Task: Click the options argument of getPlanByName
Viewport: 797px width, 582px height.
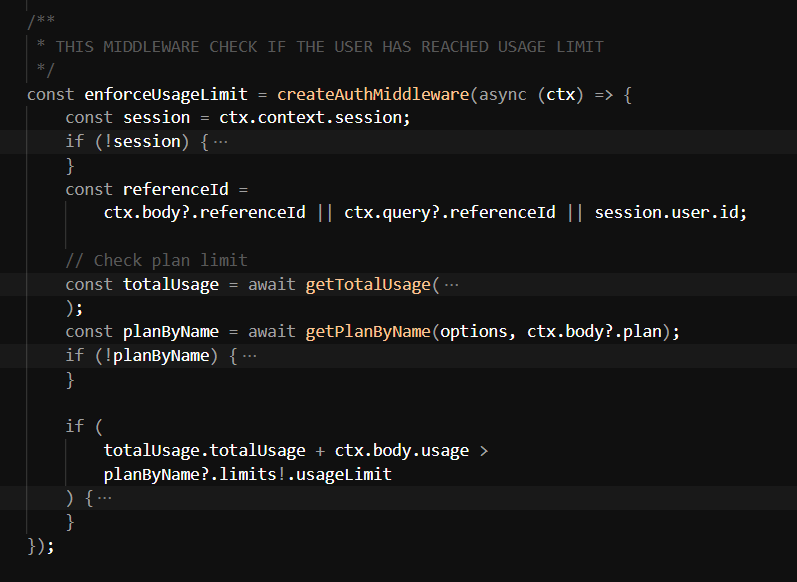Action: (x=474, y=332)
